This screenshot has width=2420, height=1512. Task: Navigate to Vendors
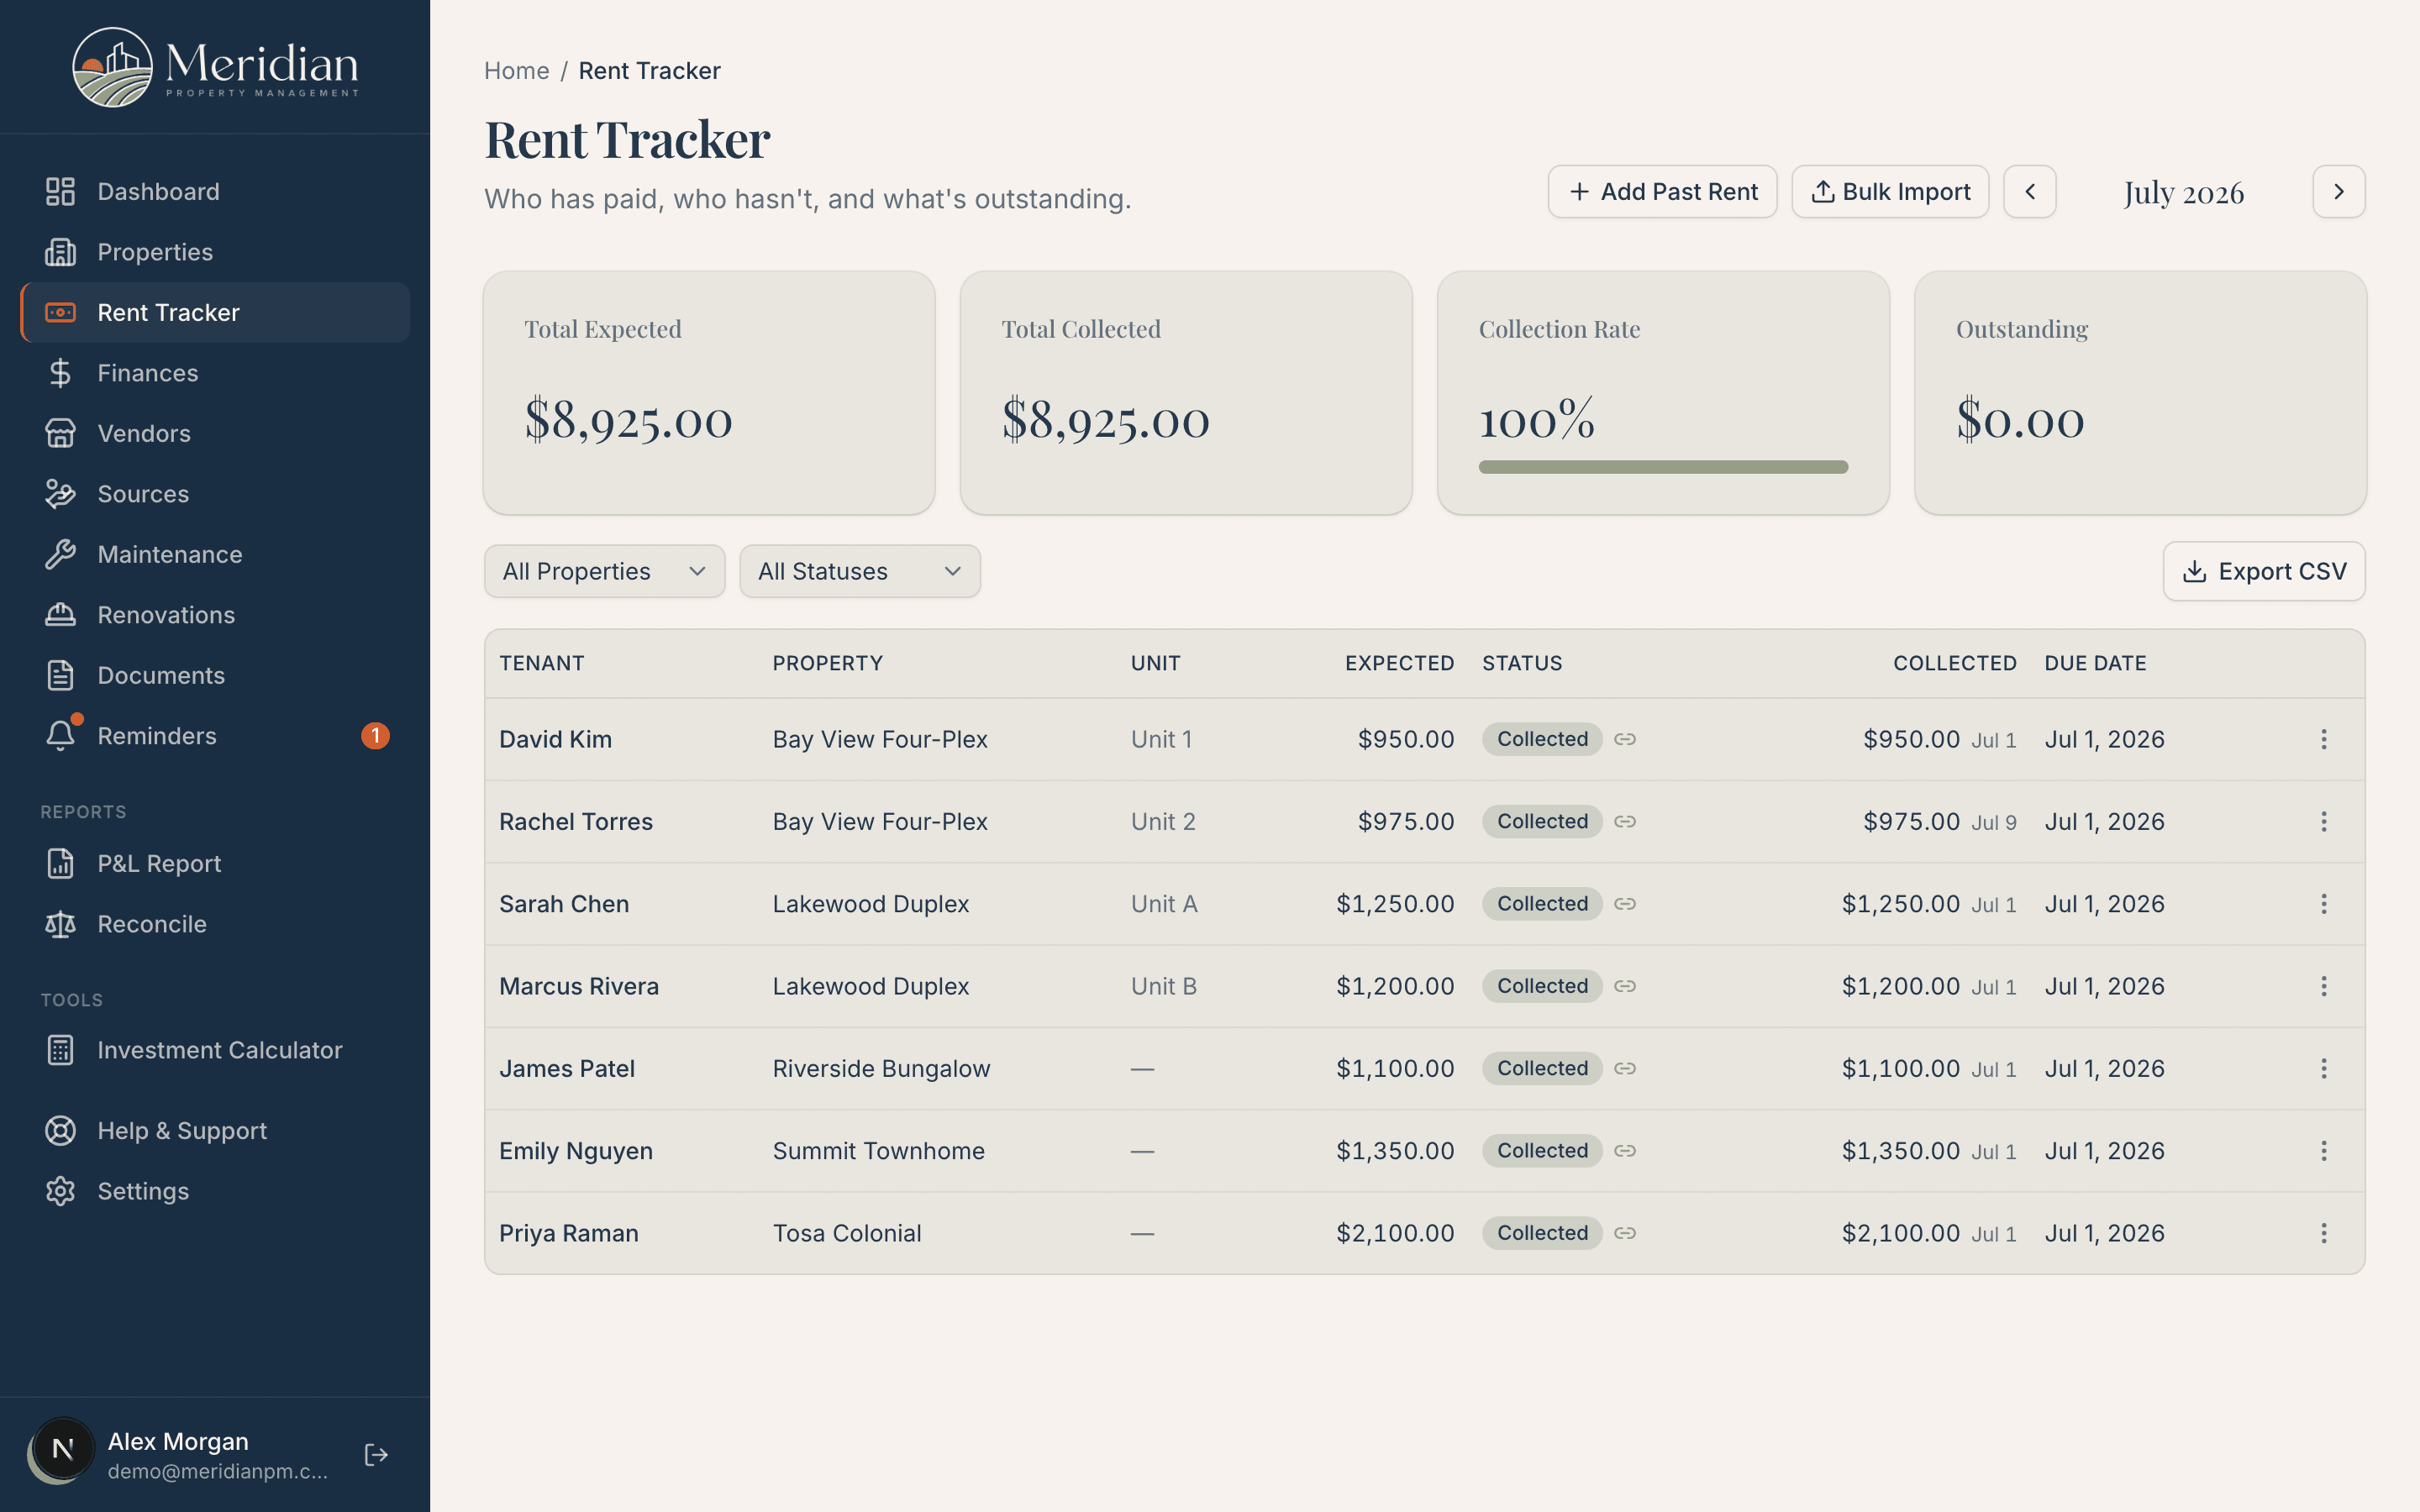click(215, 433)
